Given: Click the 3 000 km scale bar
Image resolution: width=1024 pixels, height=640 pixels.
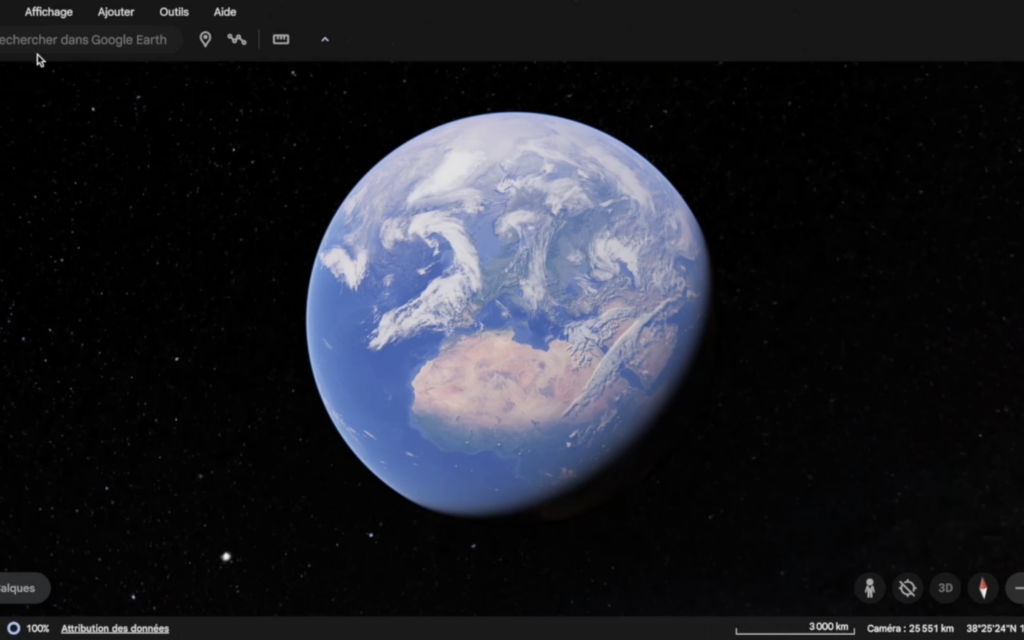Looking at the screenshot, I should pos(795,628).
